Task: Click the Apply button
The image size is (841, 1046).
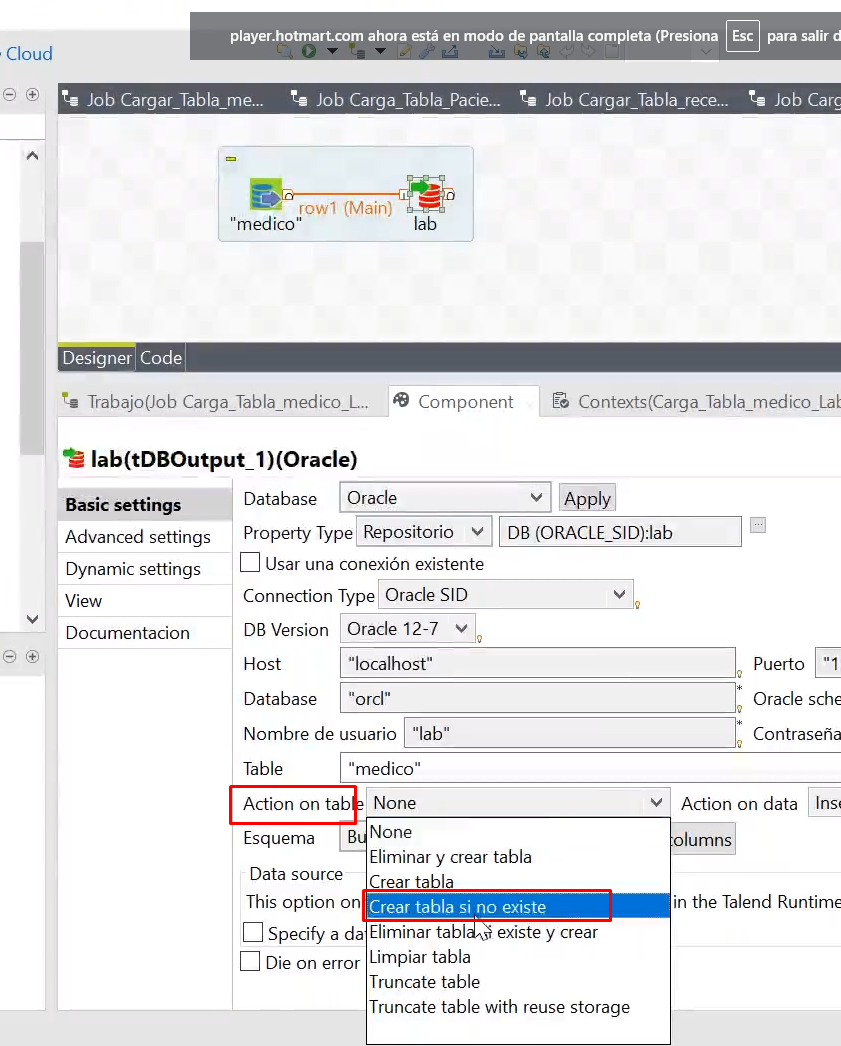Action: point(587,497)
